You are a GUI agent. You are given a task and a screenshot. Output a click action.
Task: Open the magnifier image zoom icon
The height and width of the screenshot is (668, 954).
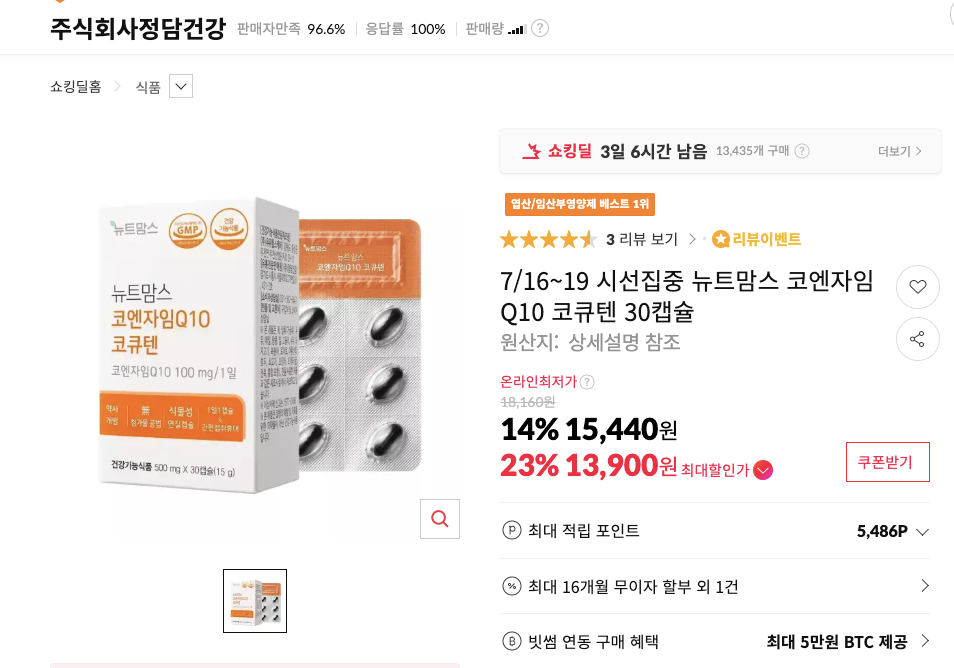pos(440,519)
